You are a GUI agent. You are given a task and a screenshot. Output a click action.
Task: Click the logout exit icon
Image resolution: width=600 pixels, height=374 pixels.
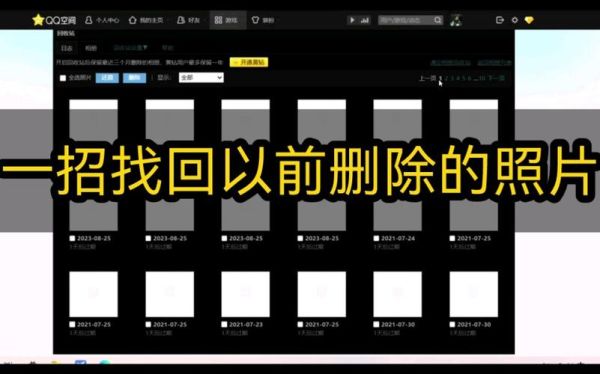pyautogui.click(x=499, y=20)
